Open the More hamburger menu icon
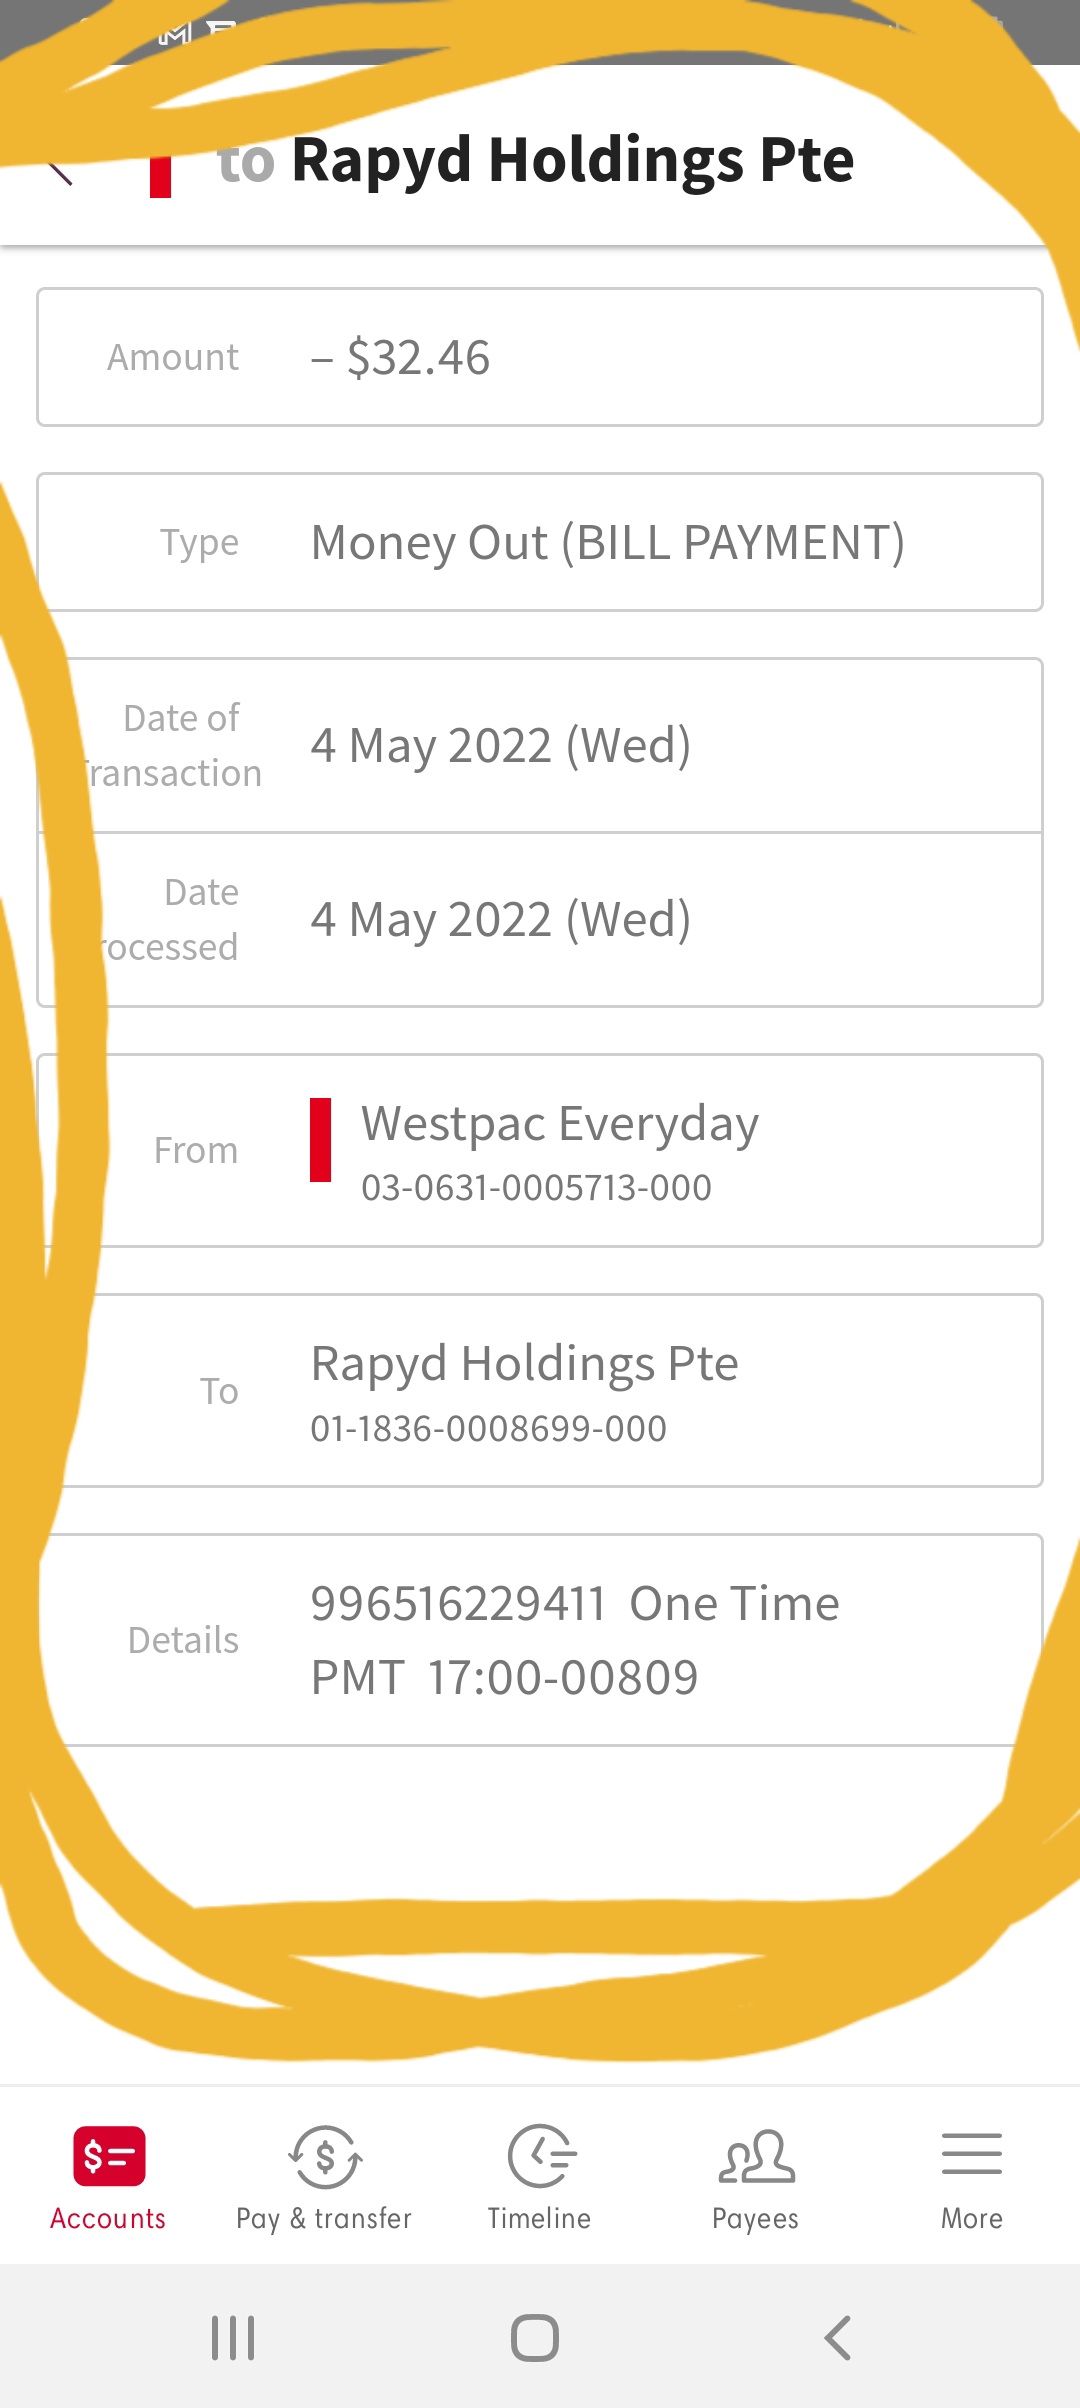This screenshot has width=1080, height=2408. (x=971, y=2153)
